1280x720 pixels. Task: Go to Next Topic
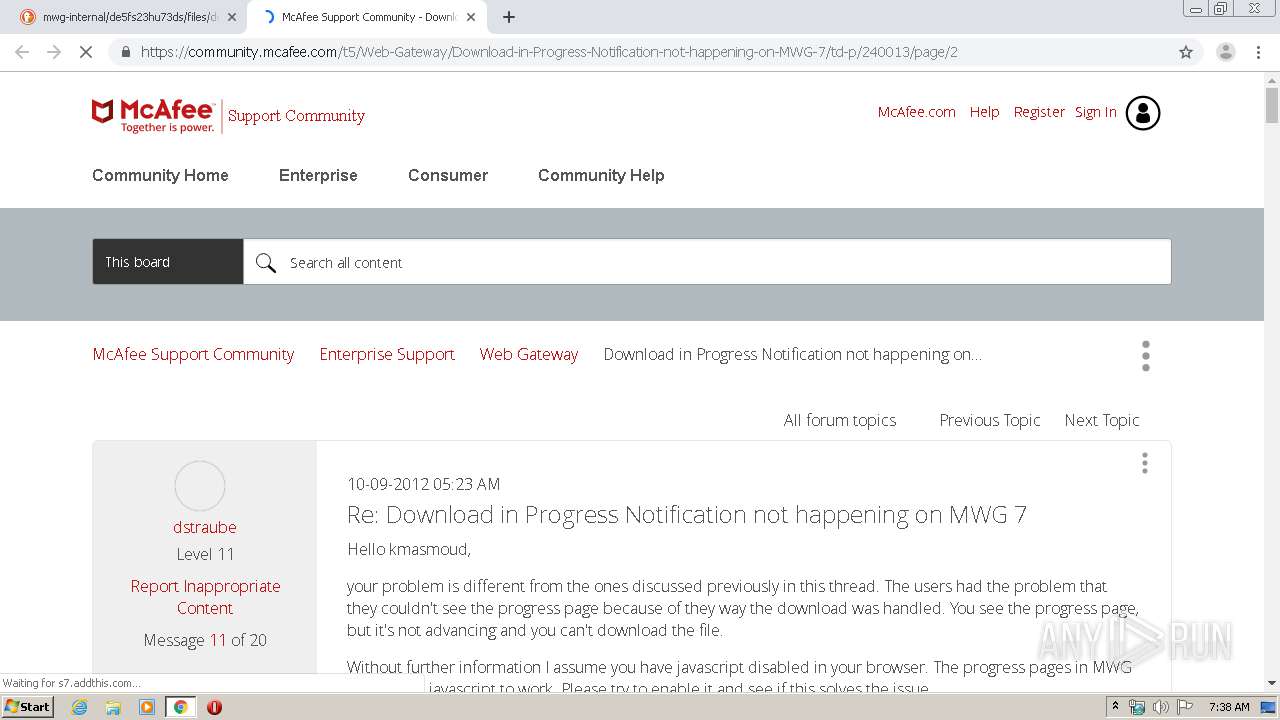(x=1102, y=420)
